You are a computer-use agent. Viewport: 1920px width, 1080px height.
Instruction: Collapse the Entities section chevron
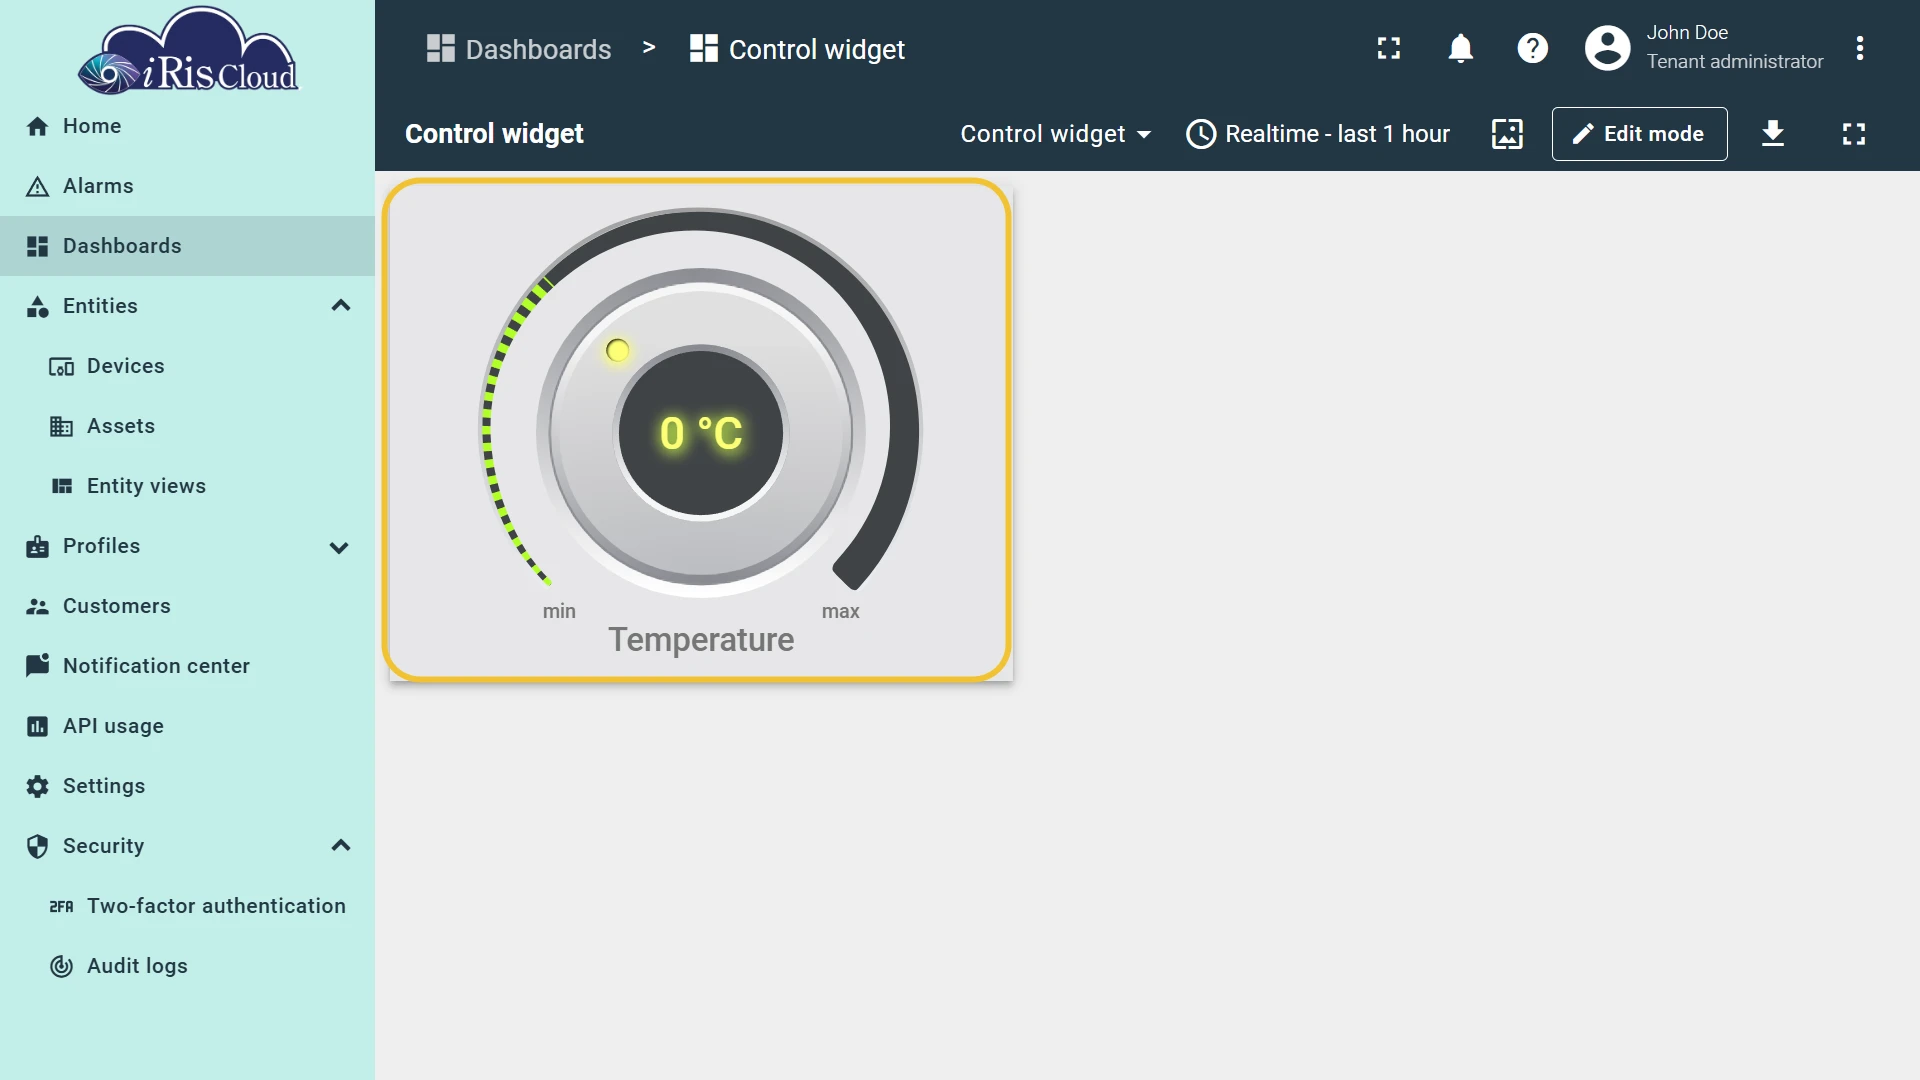click(x=341, y=306)
